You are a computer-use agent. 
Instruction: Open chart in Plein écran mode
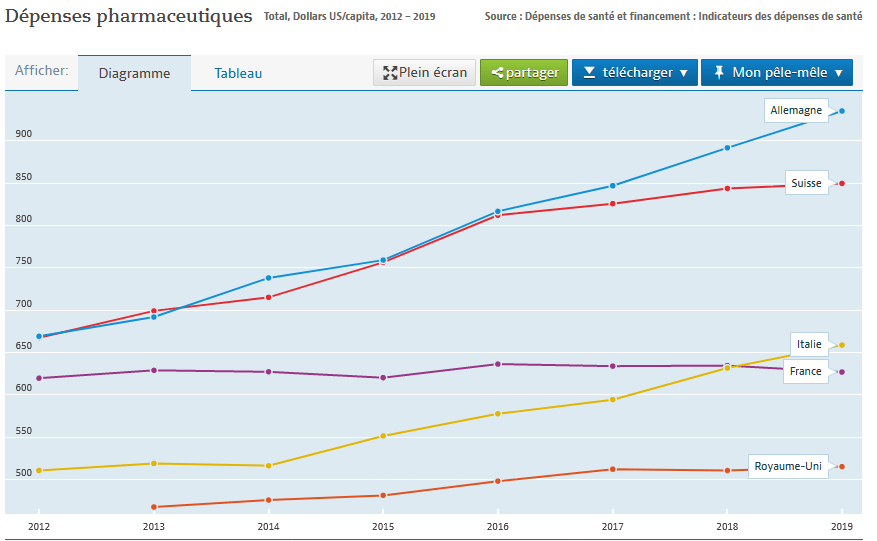click(424, 73)
